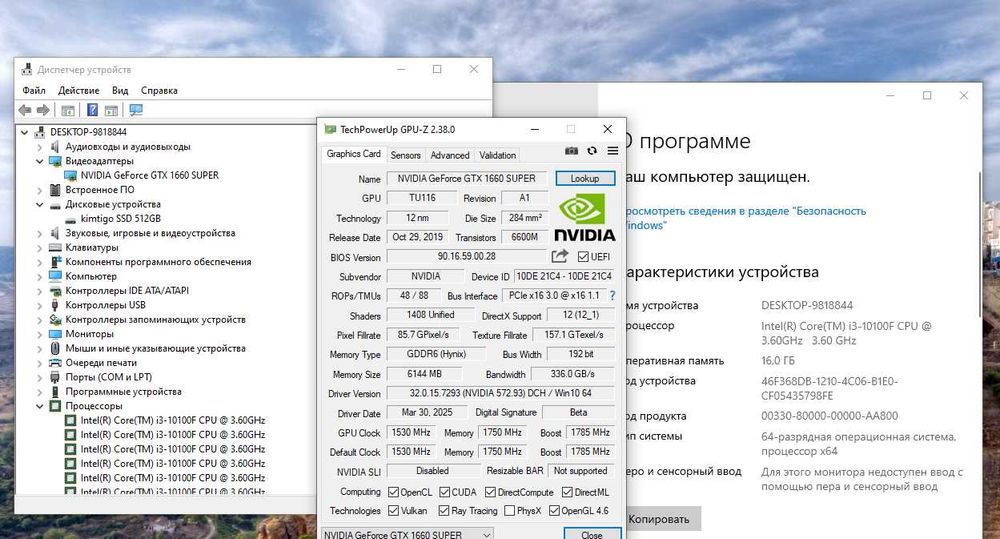Select the NVIDIA GeForce GTX 1660 SUPER device entry
The image size is (1000, 539).
pos(150,175)
